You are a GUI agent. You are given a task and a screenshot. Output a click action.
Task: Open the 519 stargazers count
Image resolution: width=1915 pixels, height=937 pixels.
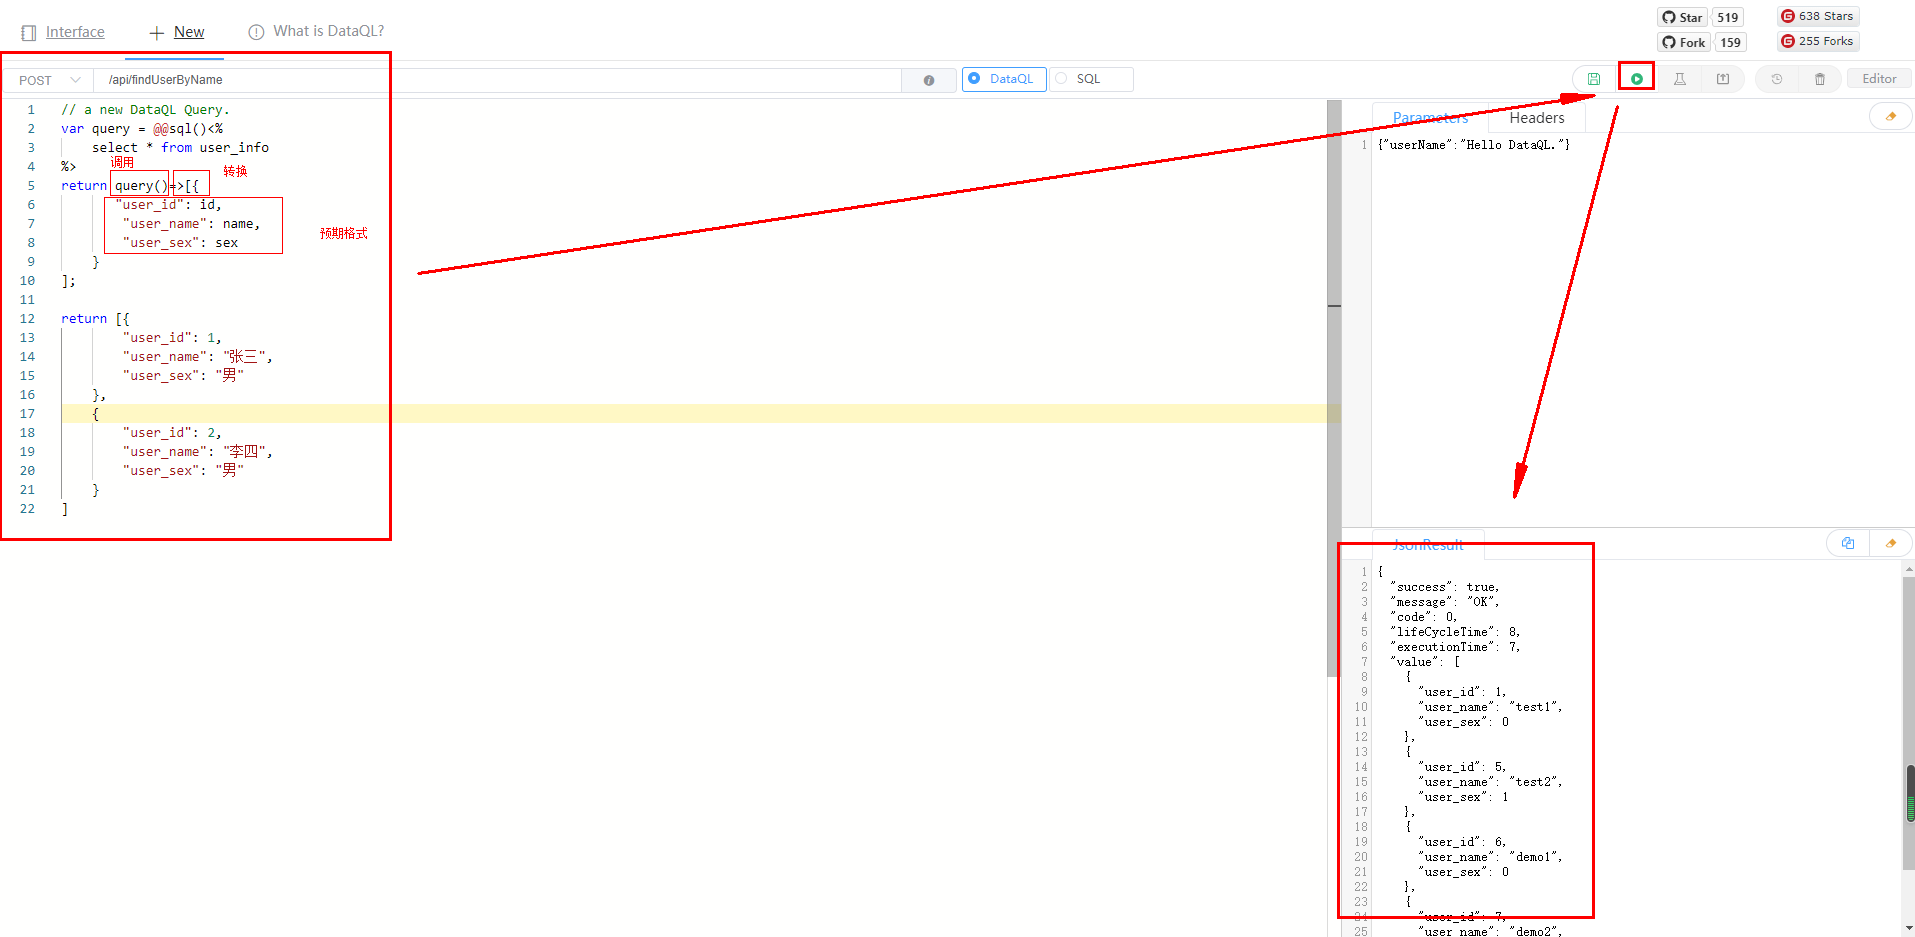point(1728,17)
